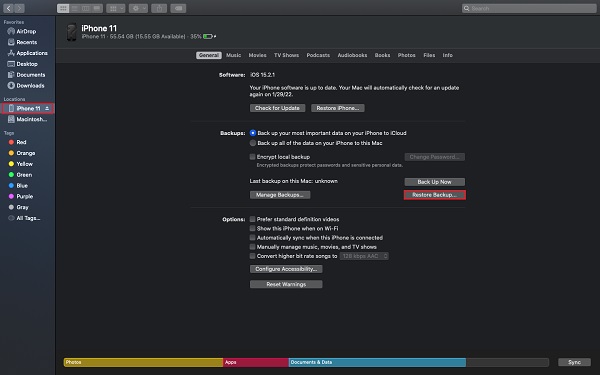Filter by the Gray tag
Image resolution: width=600 pixels, height=375 pixels.
(x=22, y=207)
